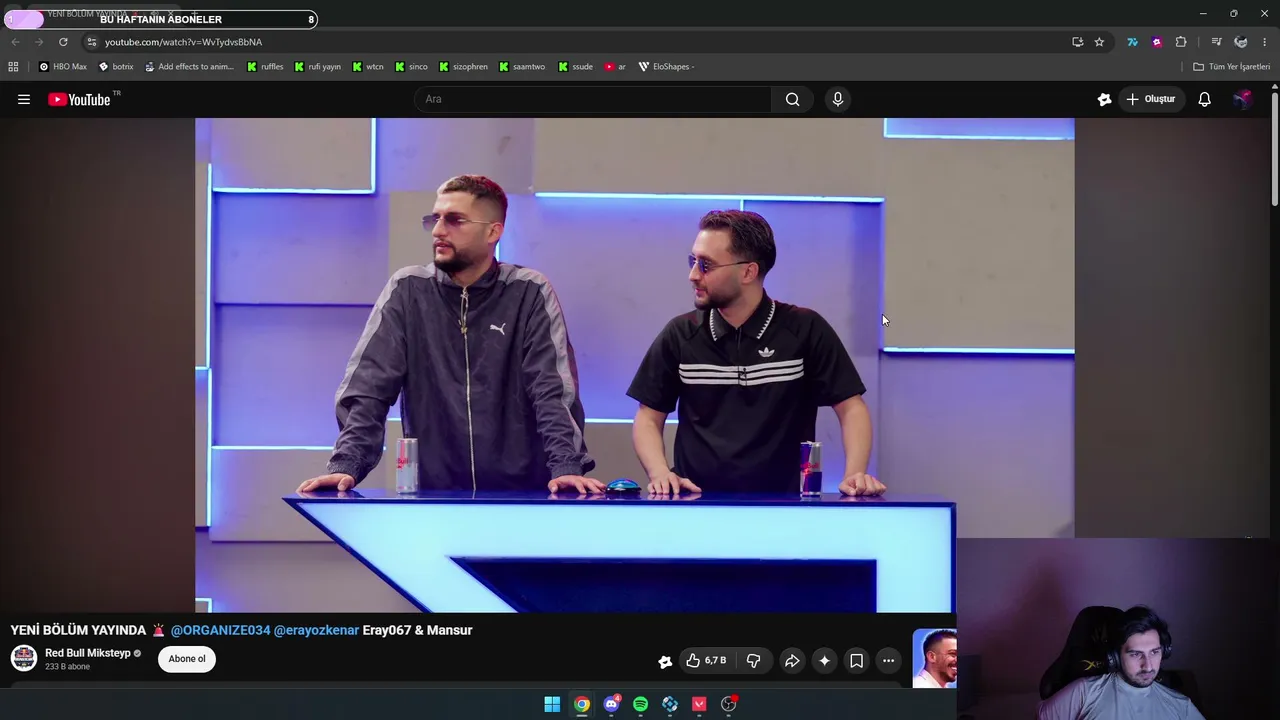Open the Windows Start menu
Viewport: 1280px width, 720px height.
tap(552, 704)
